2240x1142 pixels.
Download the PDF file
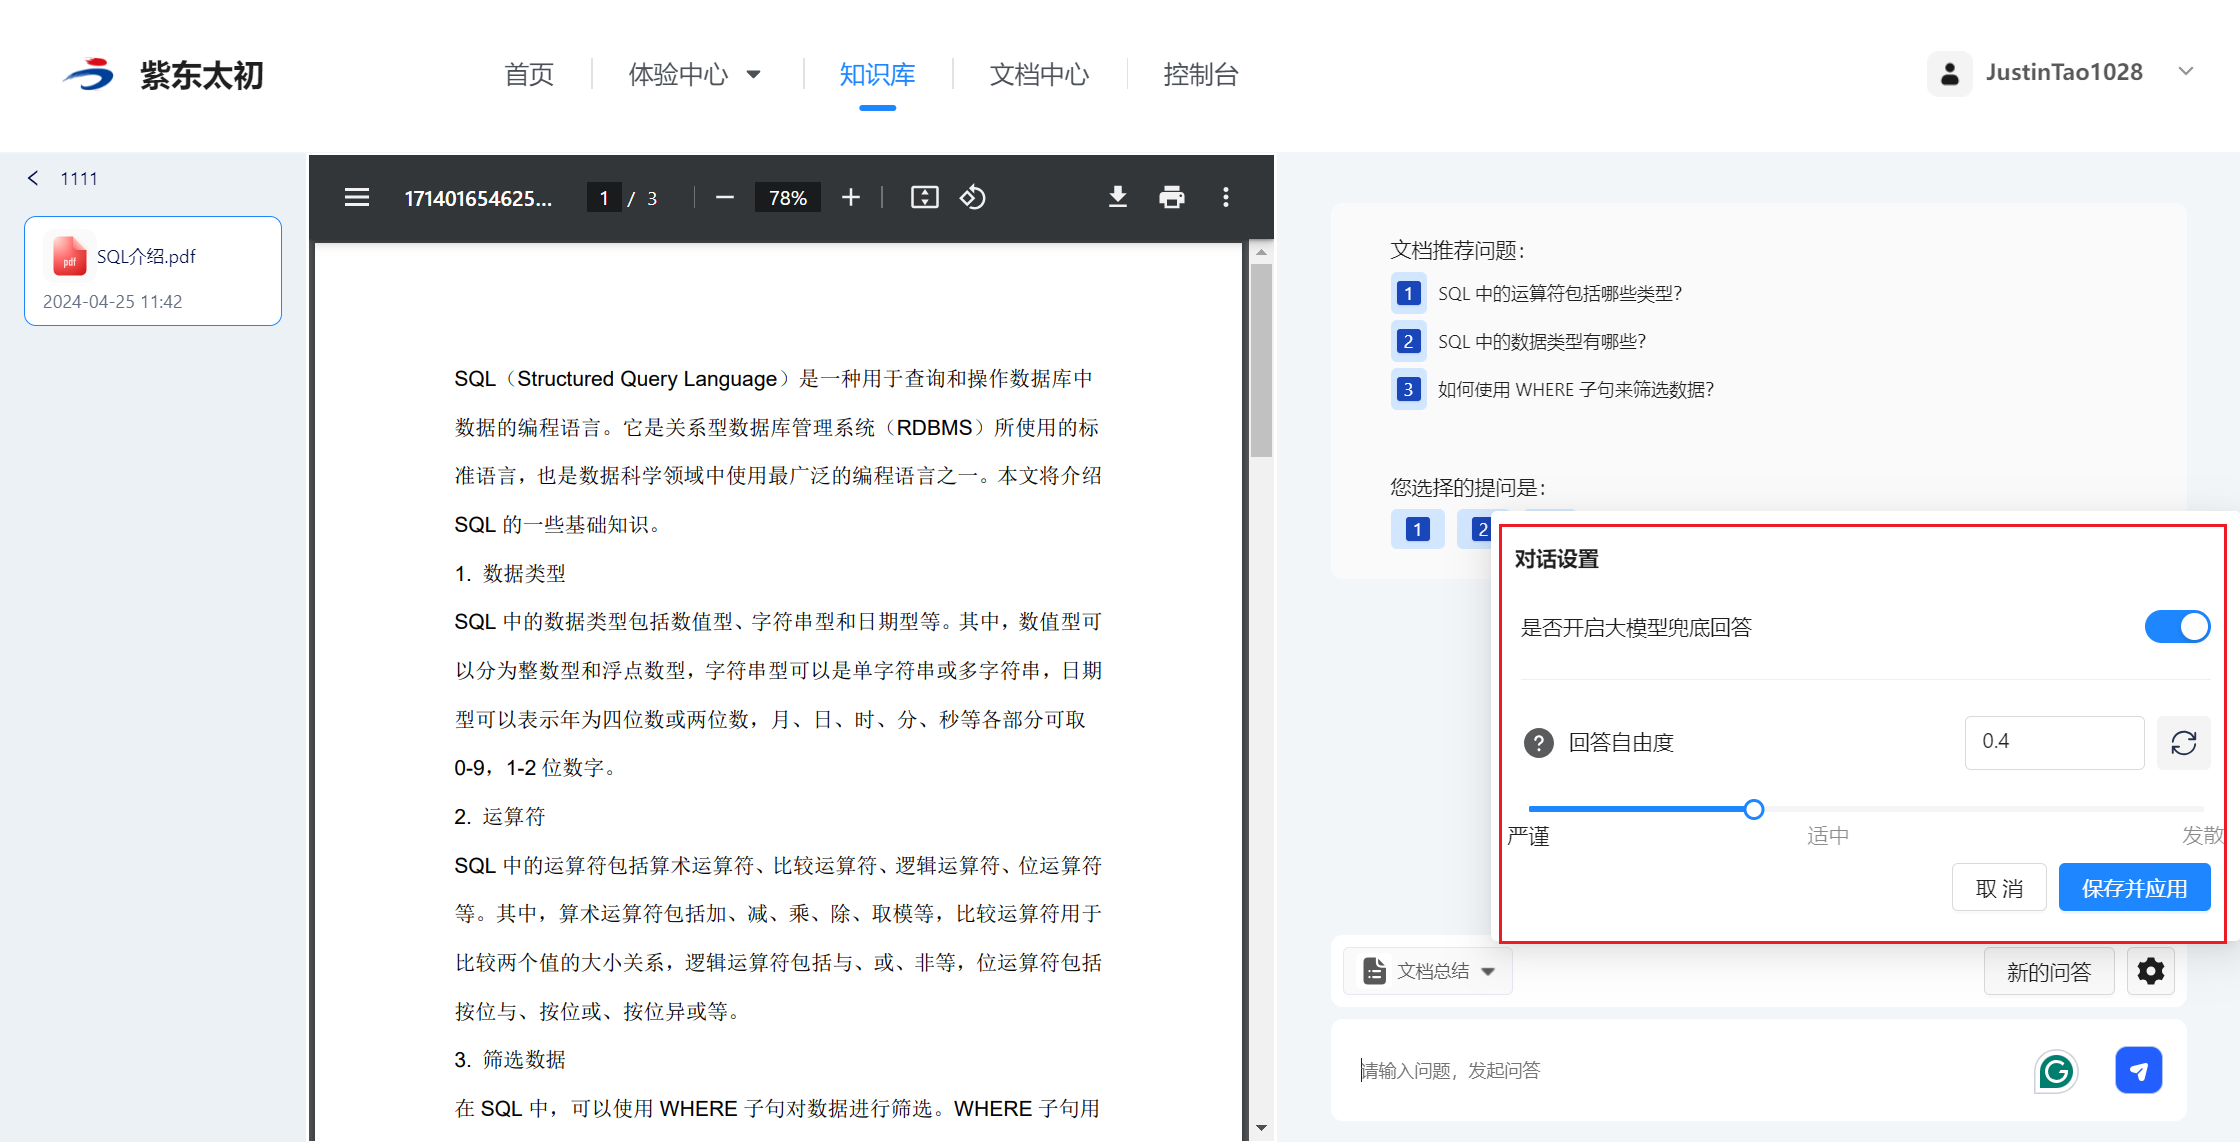(1118, 198)
